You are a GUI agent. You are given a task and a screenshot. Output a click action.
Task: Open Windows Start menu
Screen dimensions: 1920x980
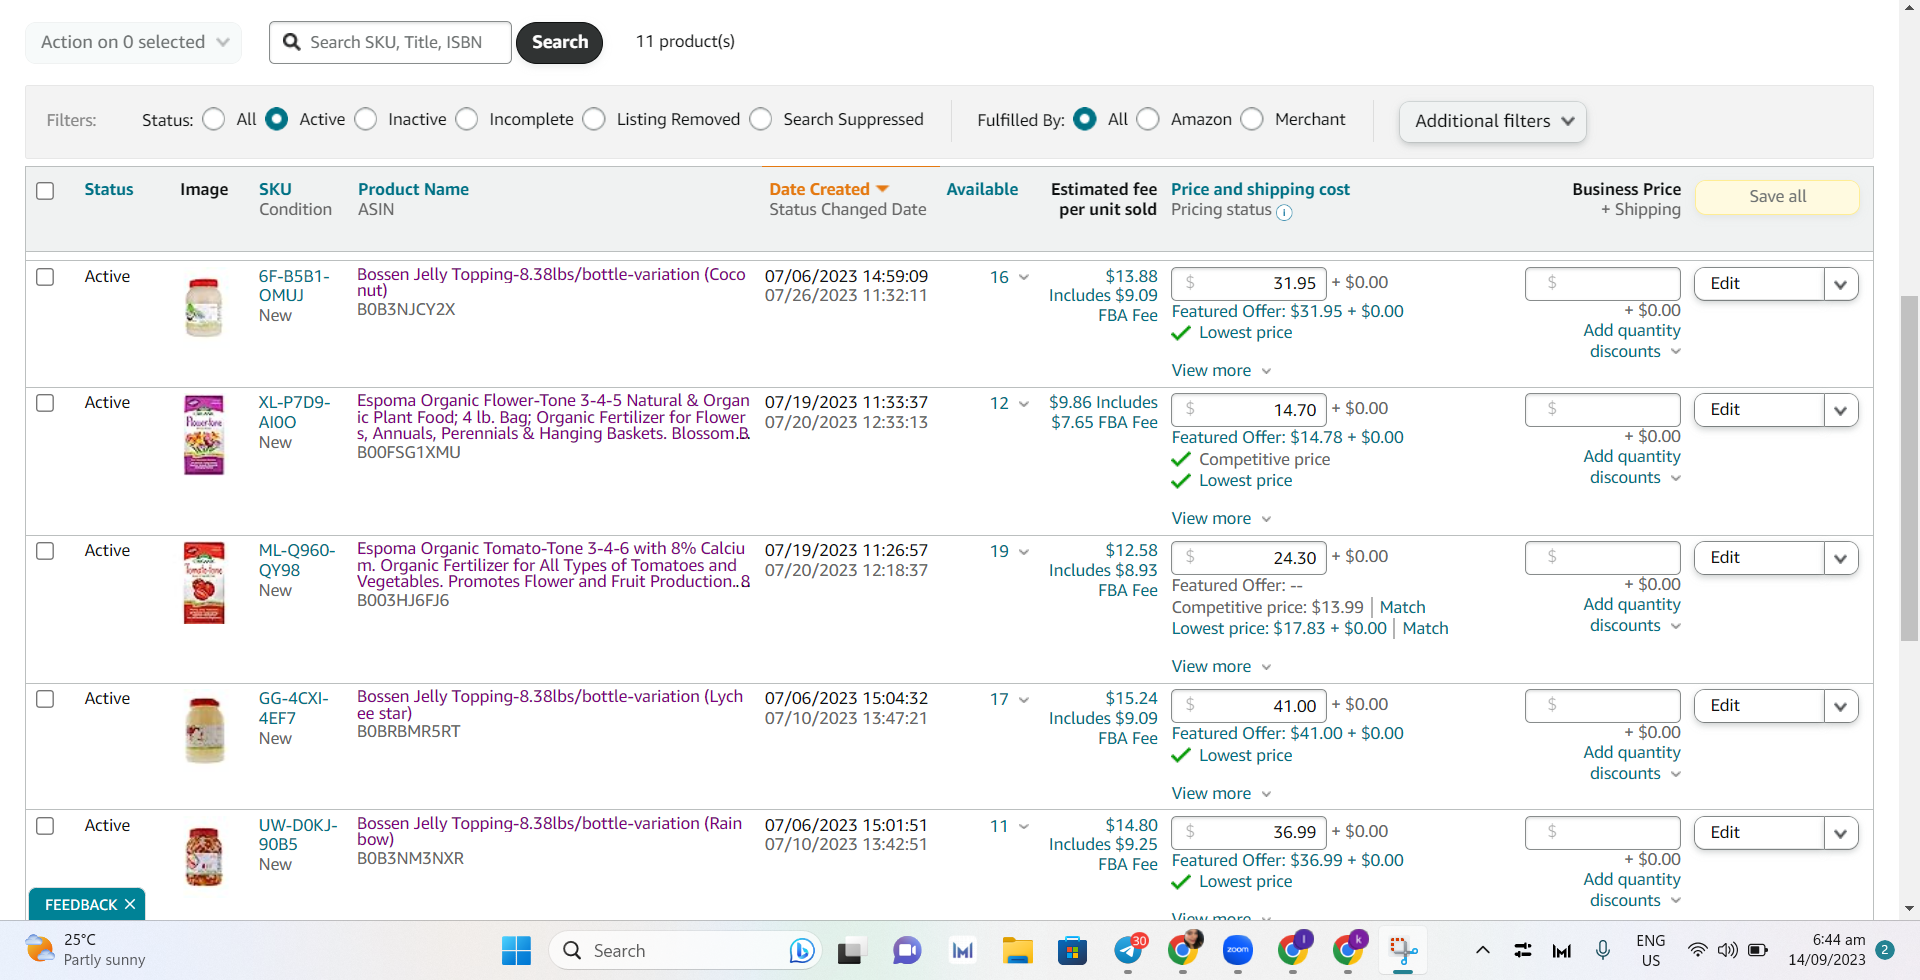point(516,950)
